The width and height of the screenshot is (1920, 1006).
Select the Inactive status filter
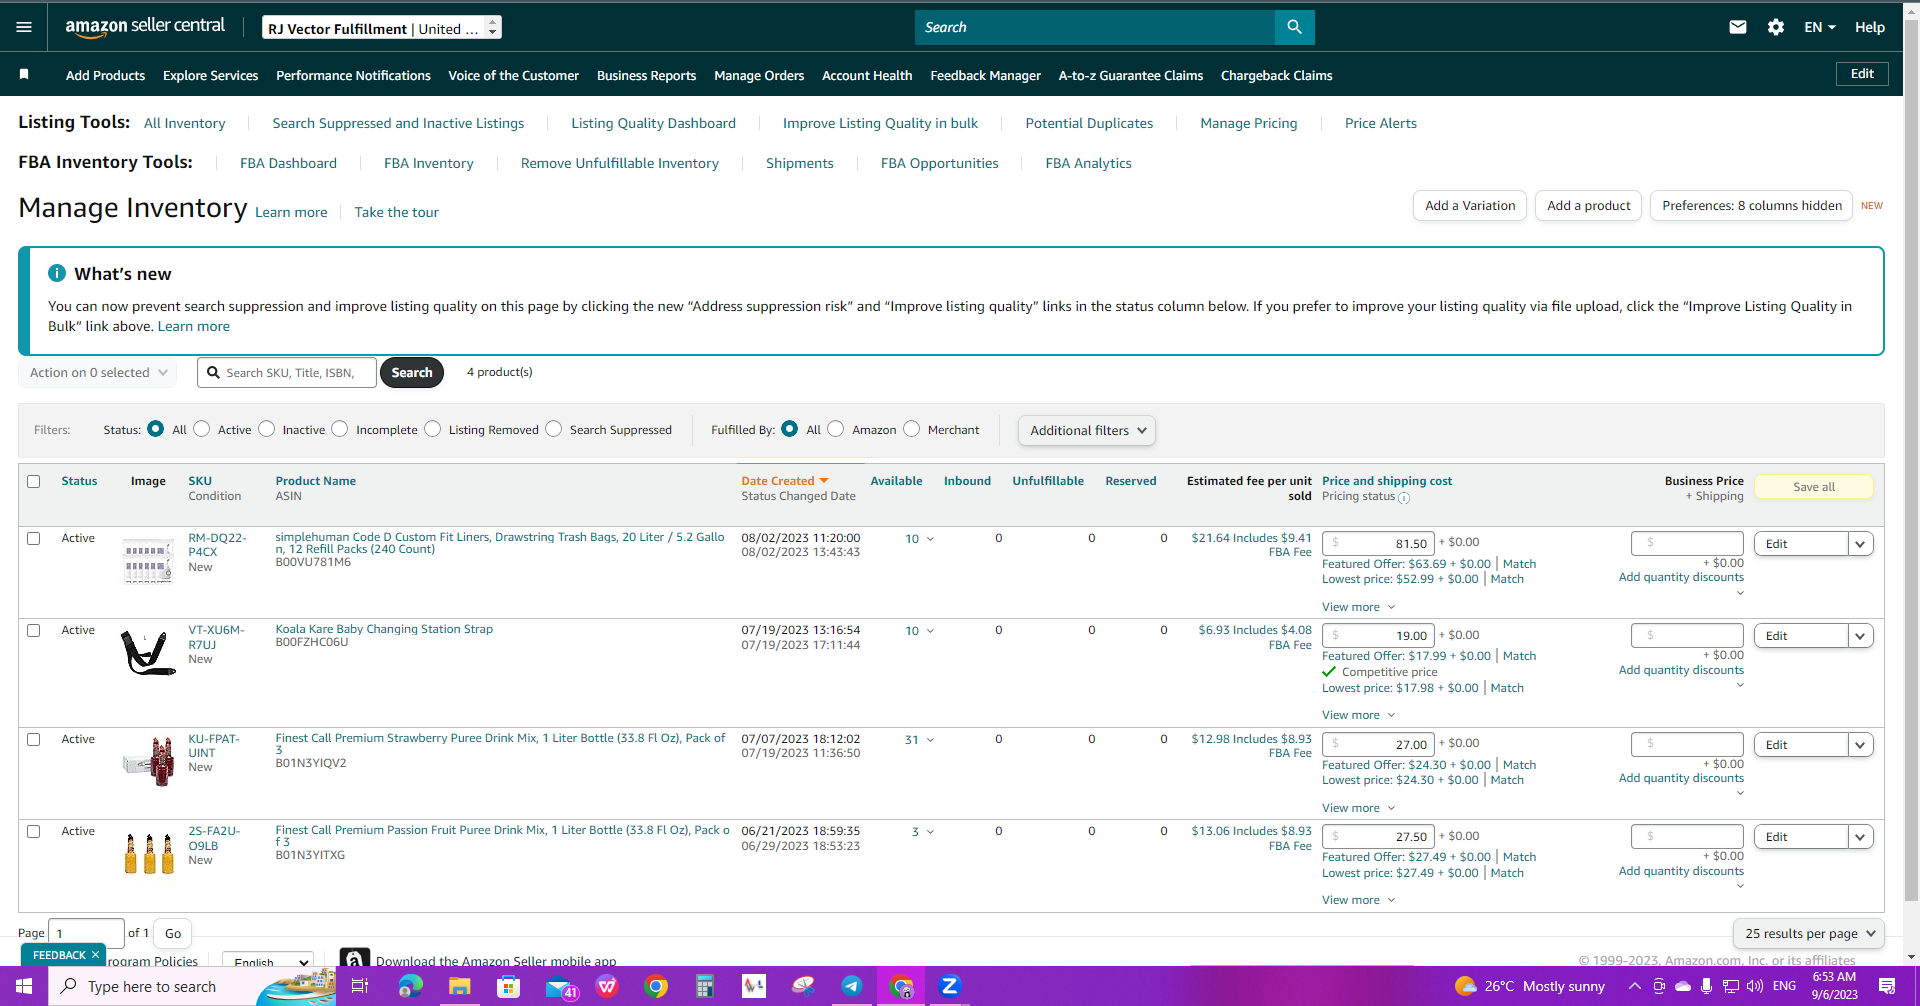267,429
